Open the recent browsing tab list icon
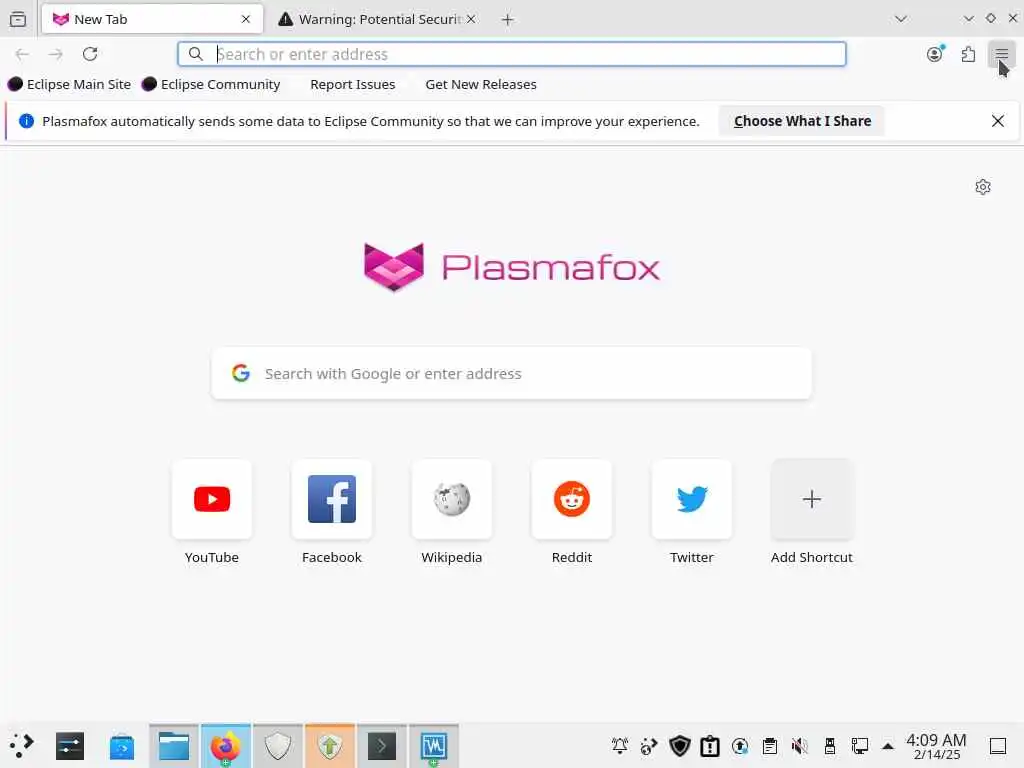This screenshot has width=1024, height=768. click(18, 19)
